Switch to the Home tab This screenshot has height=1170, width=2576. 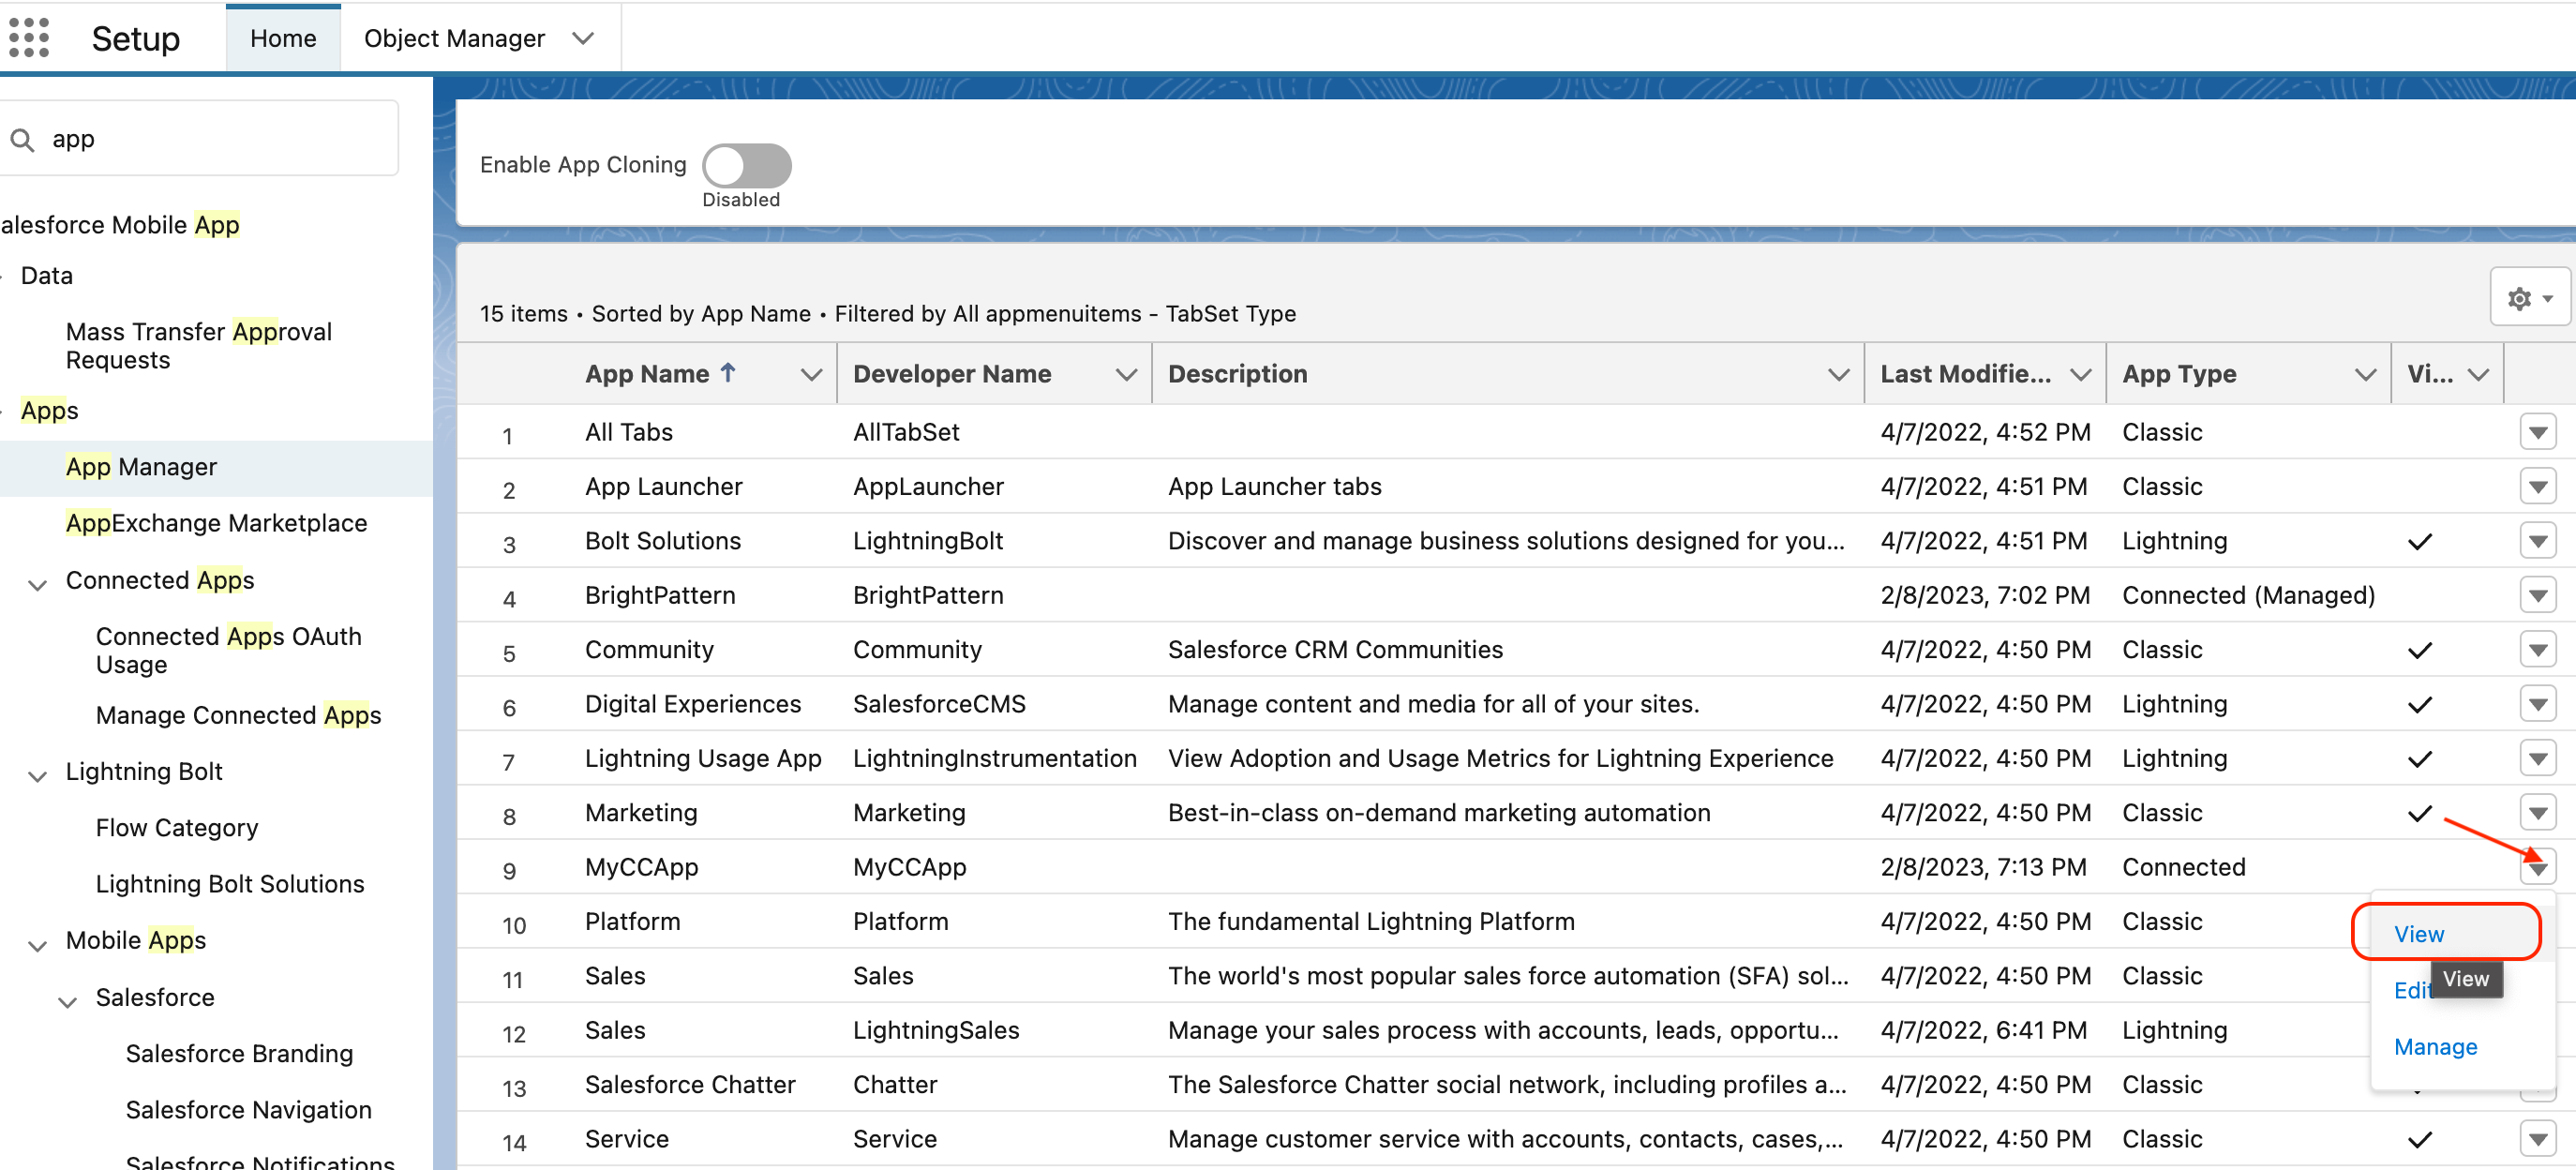point(283,39)
